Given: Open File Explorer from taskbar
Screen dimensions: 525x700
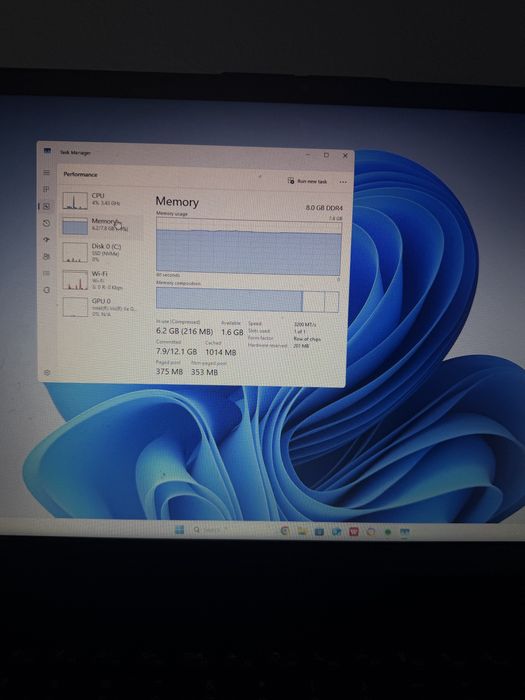Looking at the screenshot, I should [302, 531].
